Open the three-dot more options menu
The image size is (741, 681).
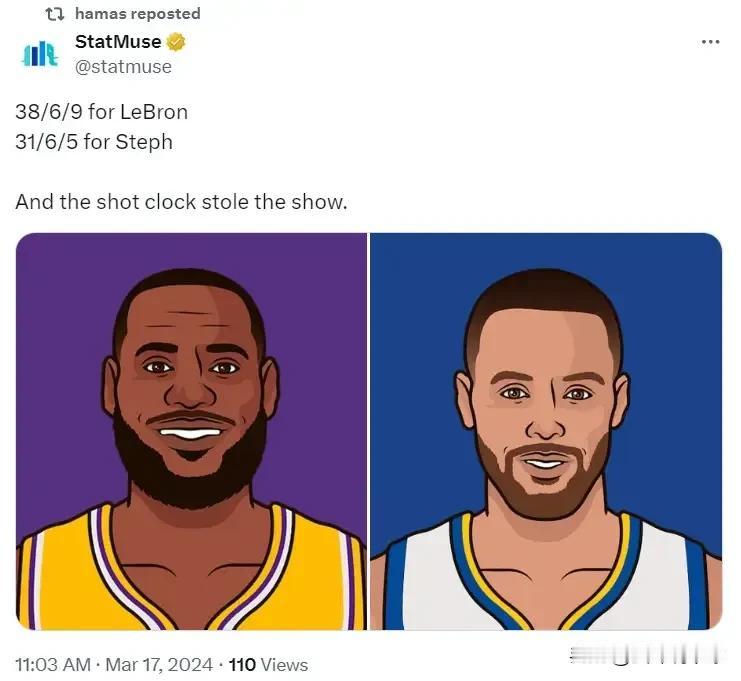[x=710, y=42]
